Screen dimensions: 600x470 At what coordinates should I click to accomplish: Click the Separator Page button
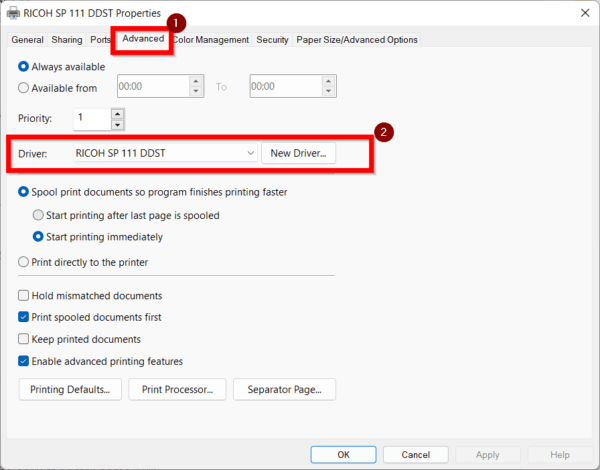point(284,389)
